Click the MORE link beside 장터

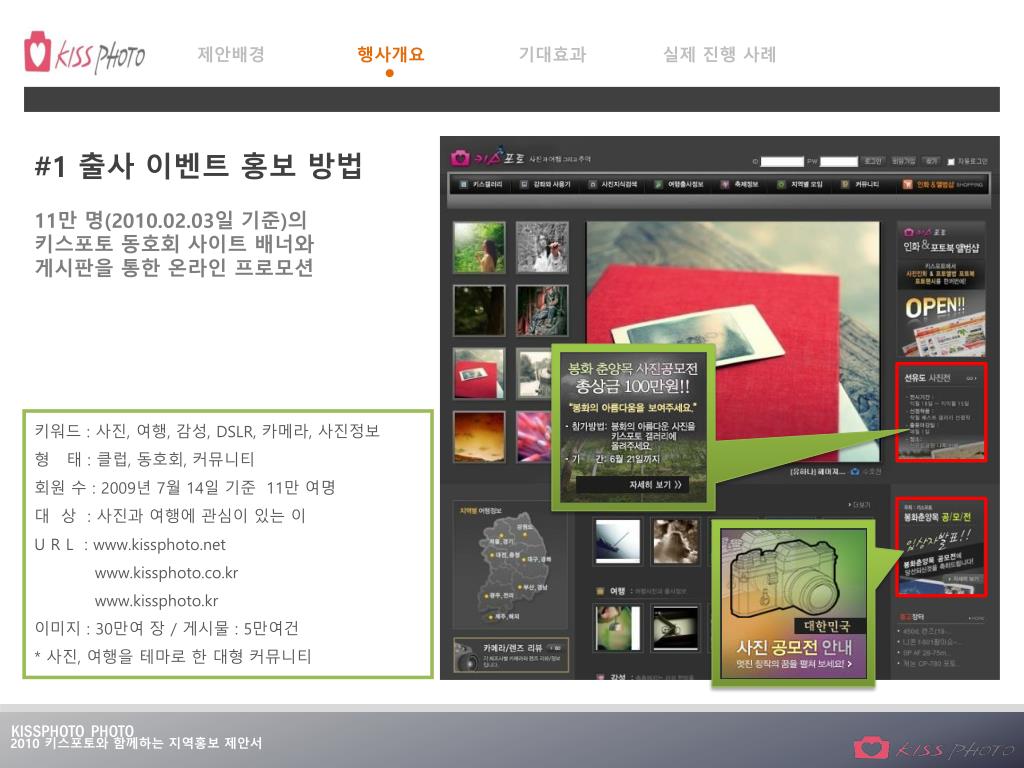click(x=977, y=617)
